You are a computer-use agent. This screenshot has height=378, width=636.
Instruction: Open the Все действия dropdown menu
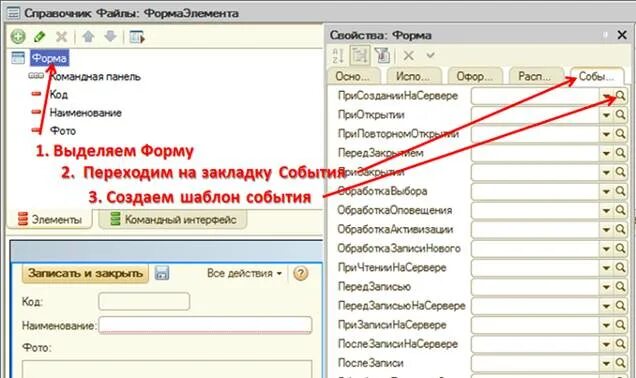click(x=244, y=273)
